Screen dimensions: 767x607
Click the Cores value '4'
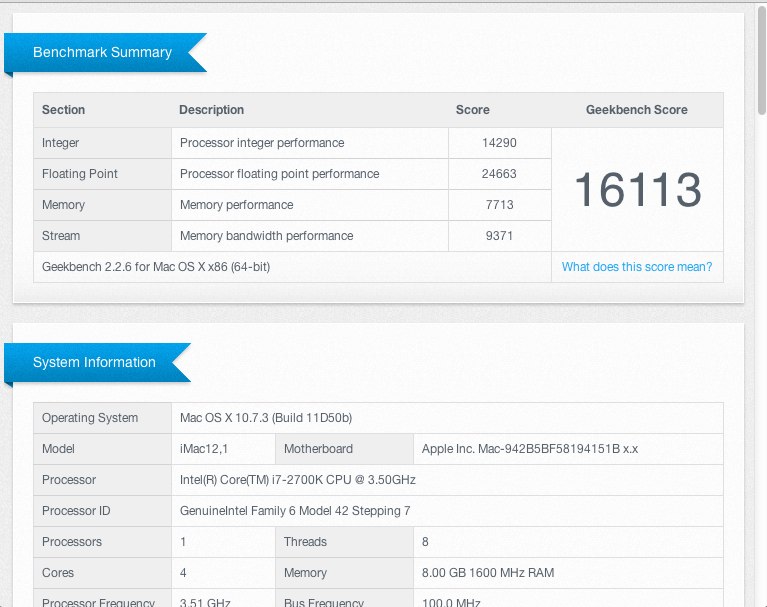(183, 573)
